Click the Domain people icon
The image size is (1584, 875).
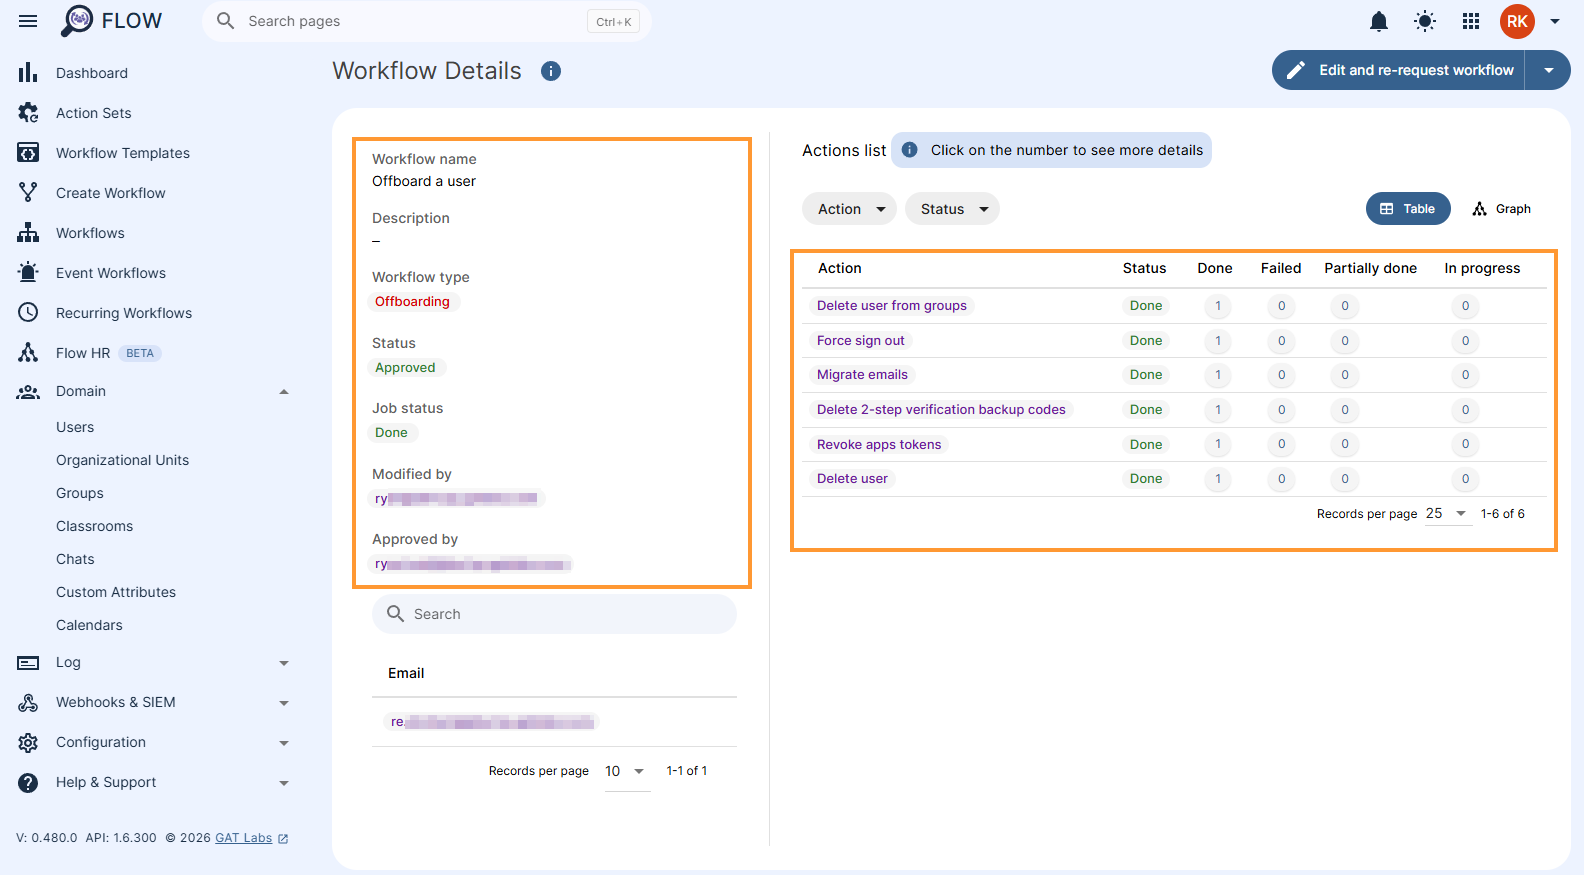28,392
